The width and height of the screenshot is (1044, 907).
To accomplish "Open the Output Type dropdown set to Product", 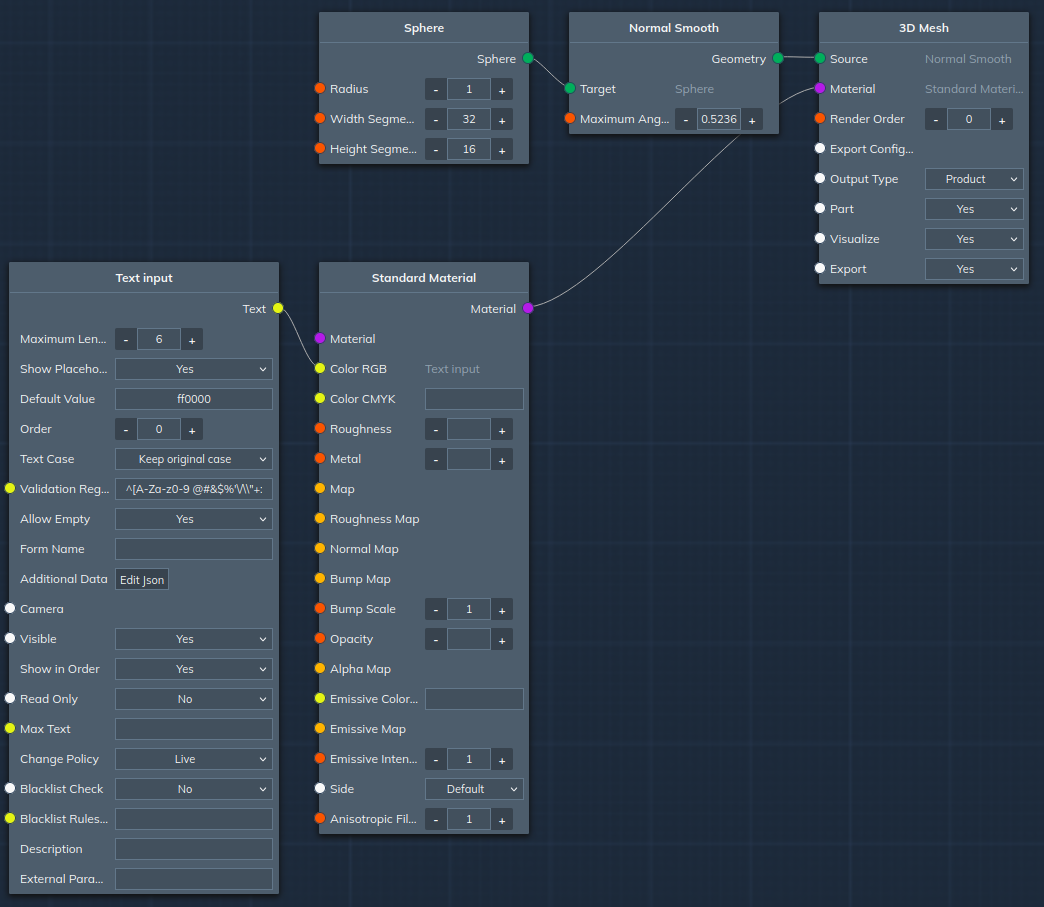I will tap(974, 179).
